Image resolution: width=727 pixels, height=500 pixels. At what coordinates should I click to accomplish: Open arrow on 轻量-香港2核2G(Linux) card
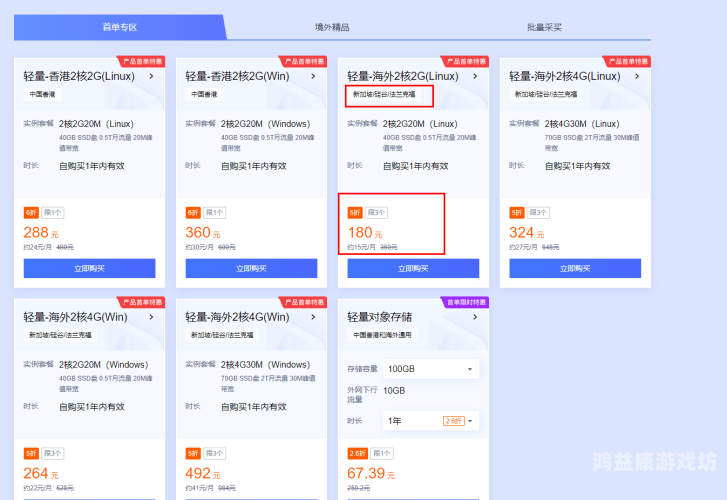(150, 76)
